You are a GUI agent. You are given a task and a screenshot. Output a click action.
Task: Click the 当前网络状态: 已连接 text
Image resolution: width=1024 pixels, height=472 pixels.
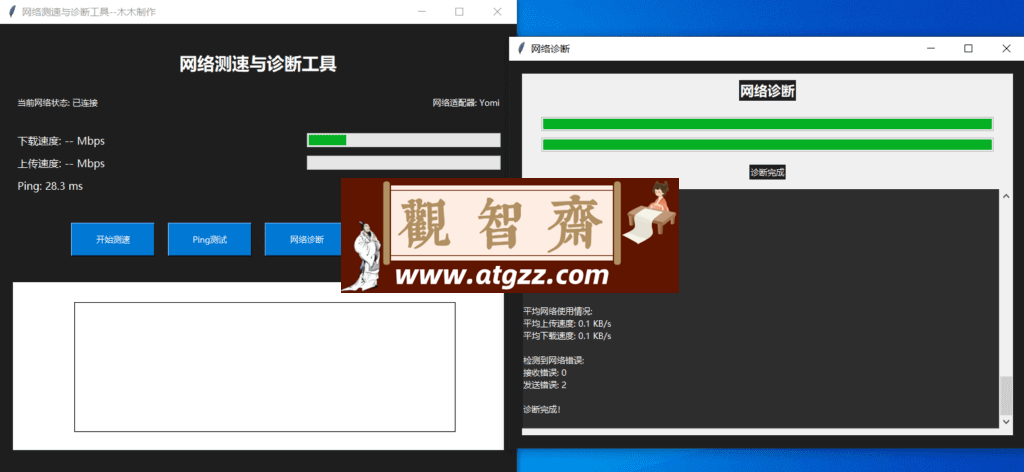click(57, 102)
